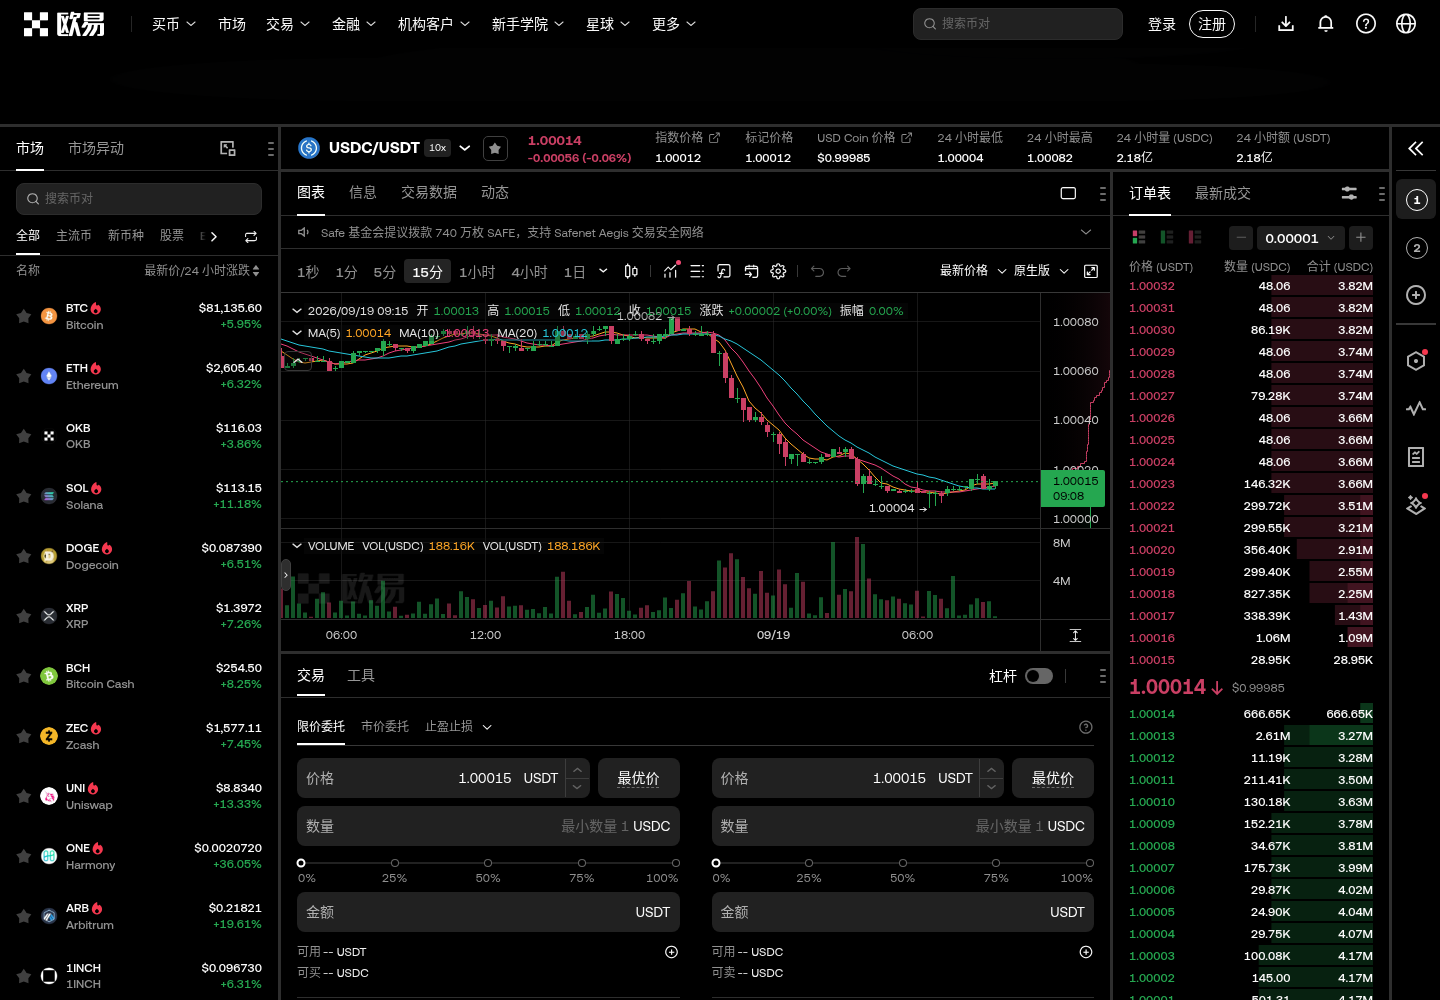
Task: Switch to layout 2 in right sidebar
Action: (1416, 248)
